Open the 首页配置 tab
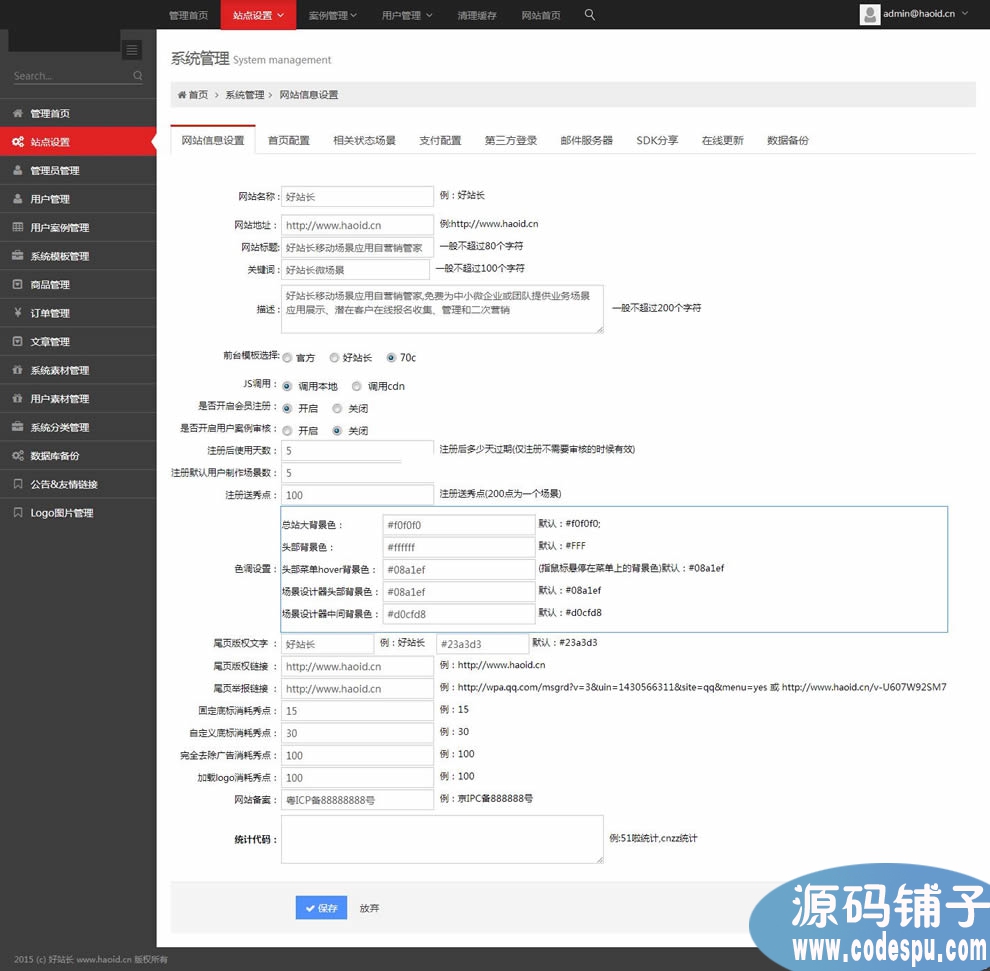The height and width of the screenshot is (971, 990). click(x=289, y=140)
